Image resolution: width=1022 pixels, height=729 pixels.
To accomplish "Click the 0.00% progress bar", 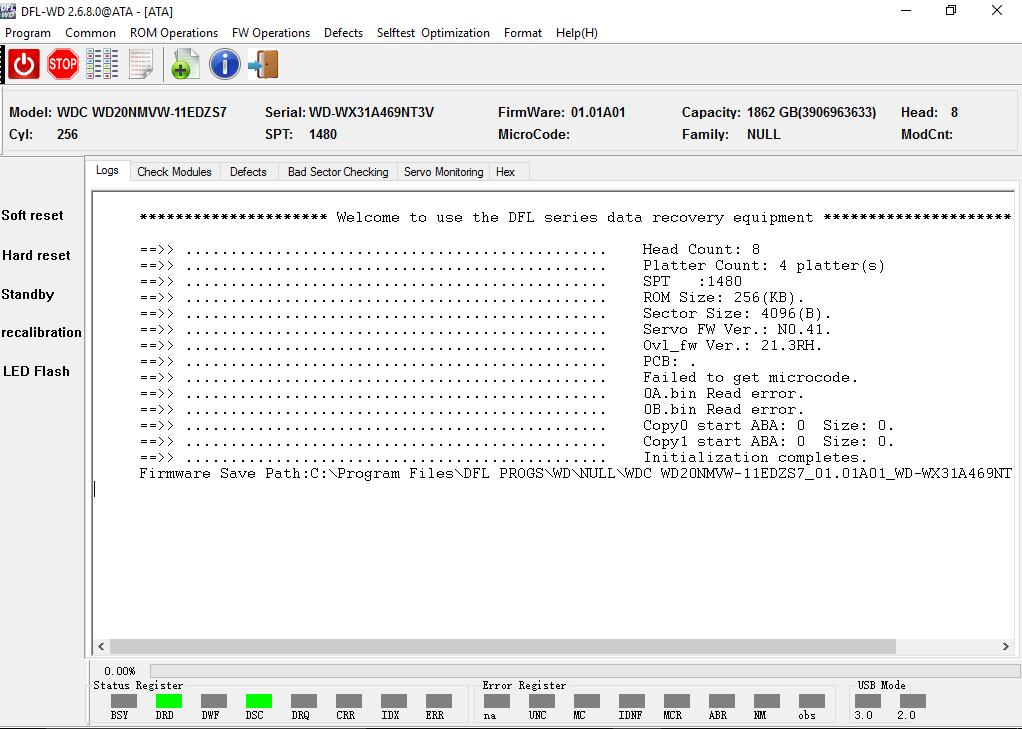I will pos(585,671).
